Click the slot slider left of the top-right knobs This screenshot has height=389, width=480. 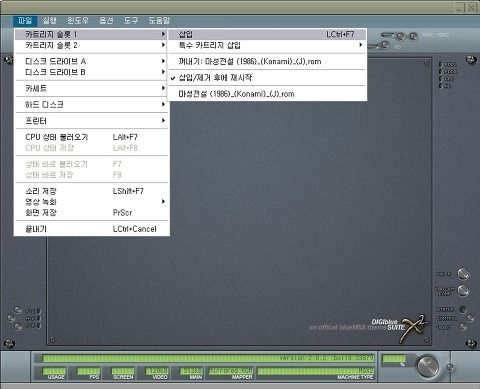click(x=388, y=34)
